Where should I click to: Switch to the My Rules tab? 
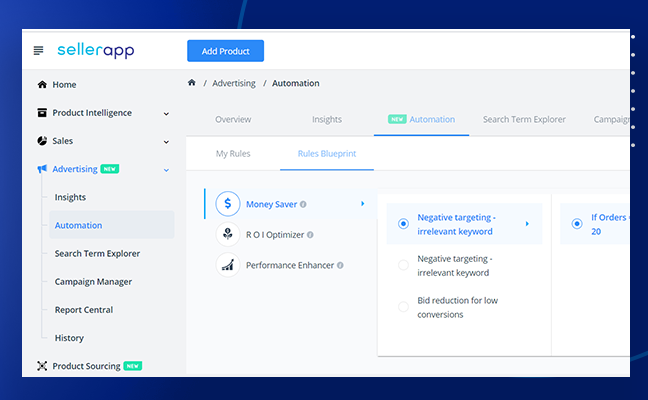point(233,154)
